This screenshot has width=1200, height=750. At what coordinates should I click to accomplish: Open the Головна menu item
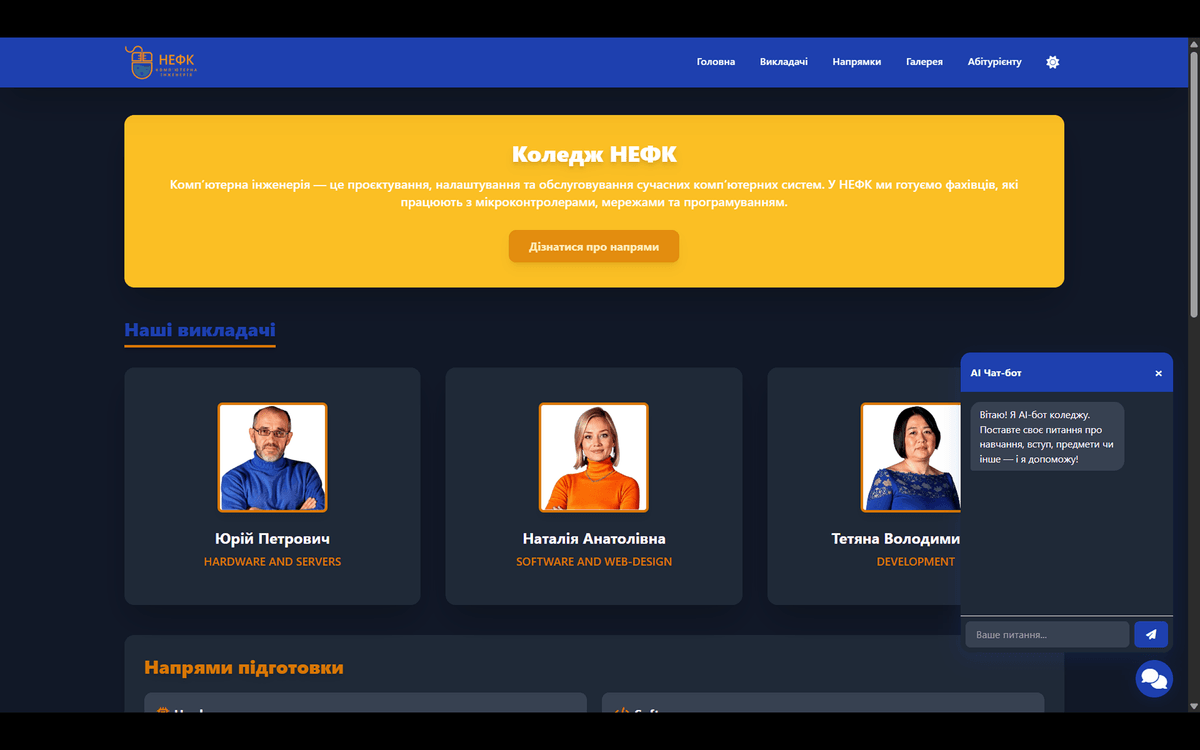716,62
